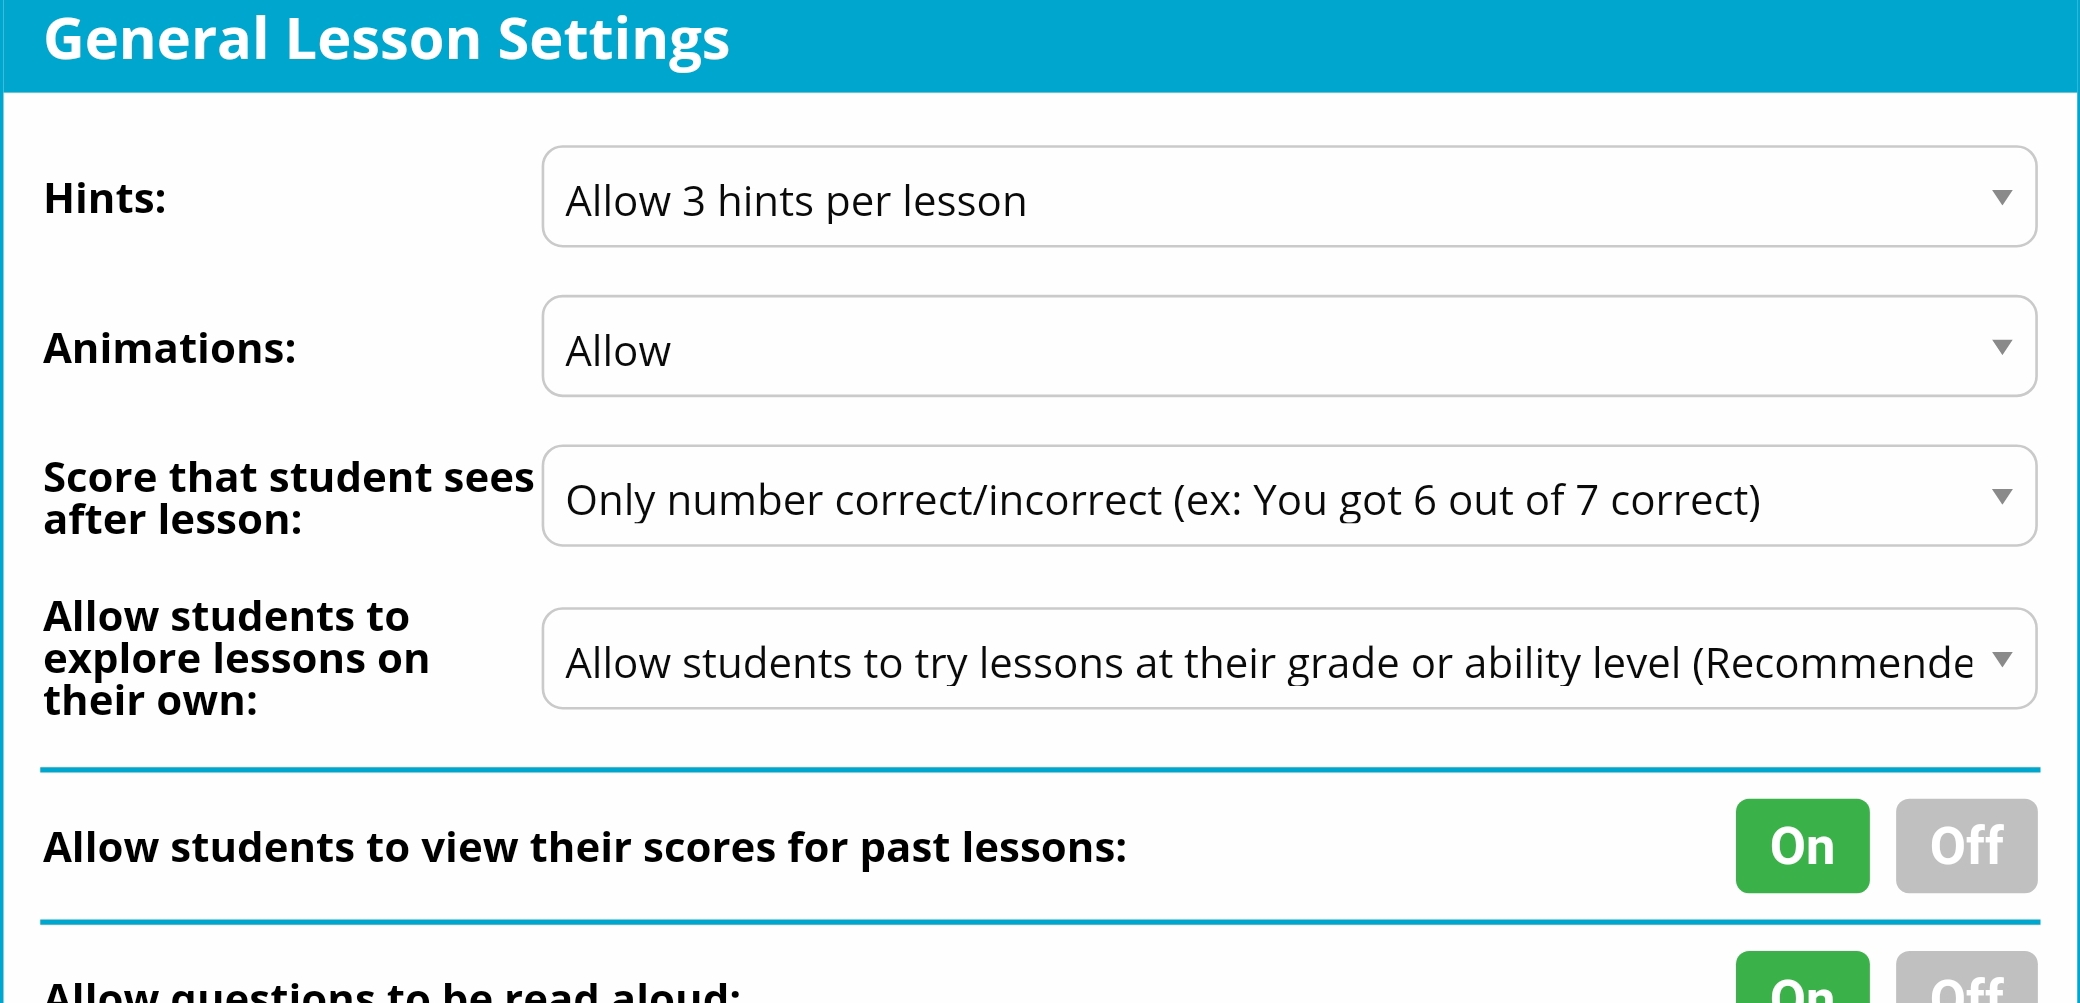Image resolution: width=2080 pixels, height=1003 pixels.
Task: Click the arrow on the explore lessons dropdown
Action: pyautogui.click(x=2001, y=659)
